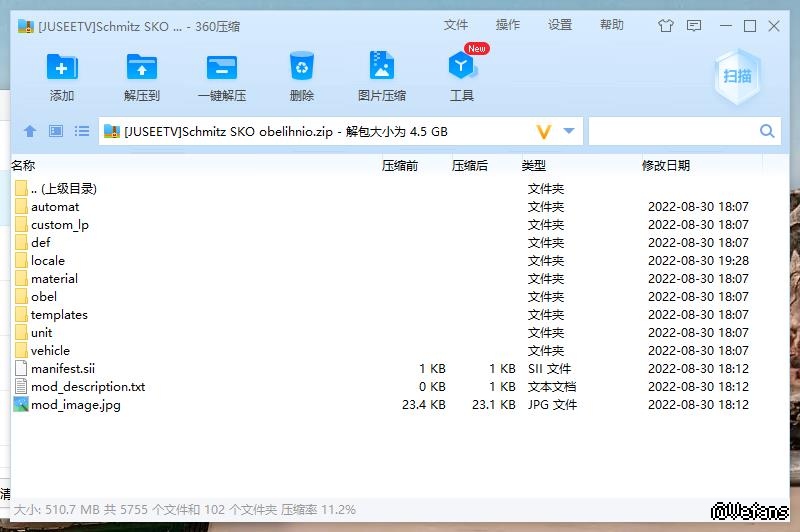Image resolution: width=800 pixels, height=532 pixels.
Task: Open the 文件 (file) menu
Action: click(x=456, y=25)
